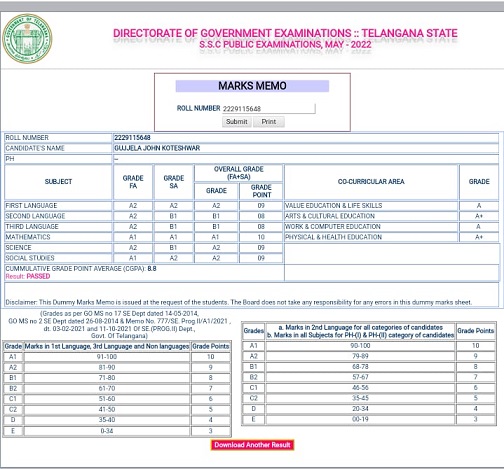Click Value Education grade A cell
Screen dimensions: 504x469
(479, 206)
